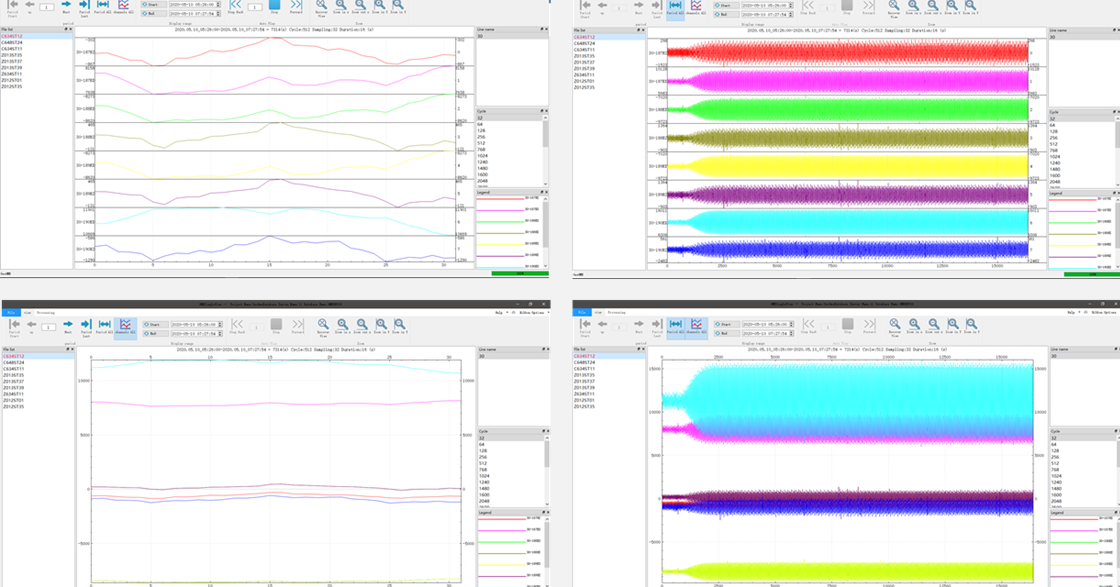Click Period Last icon in bottom-left window
This screenshot has width=1120, height=587.
[85, 324]
